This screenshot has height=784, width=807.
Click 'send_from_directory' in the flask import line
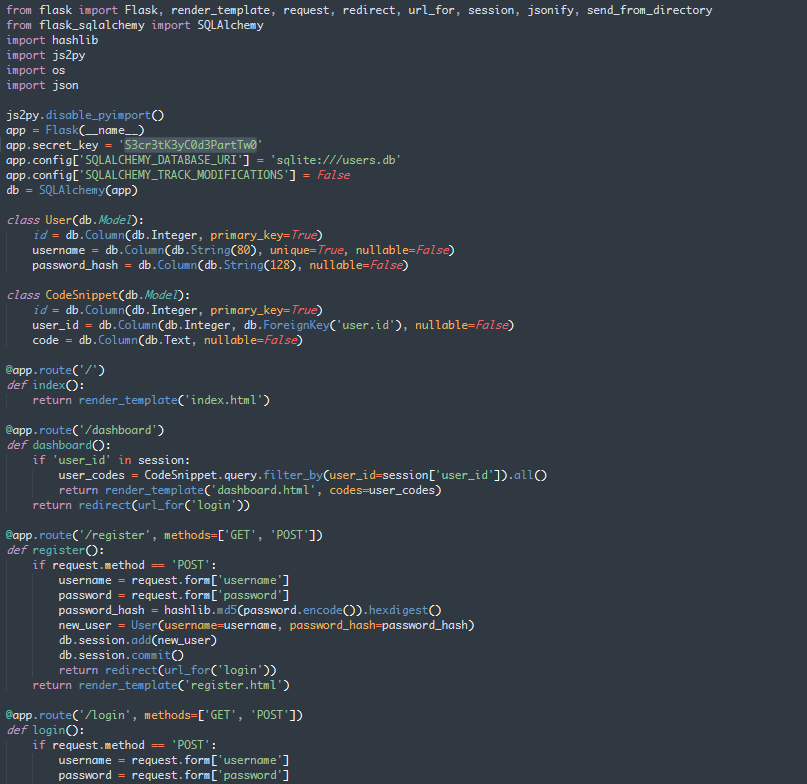click(650, 10)
